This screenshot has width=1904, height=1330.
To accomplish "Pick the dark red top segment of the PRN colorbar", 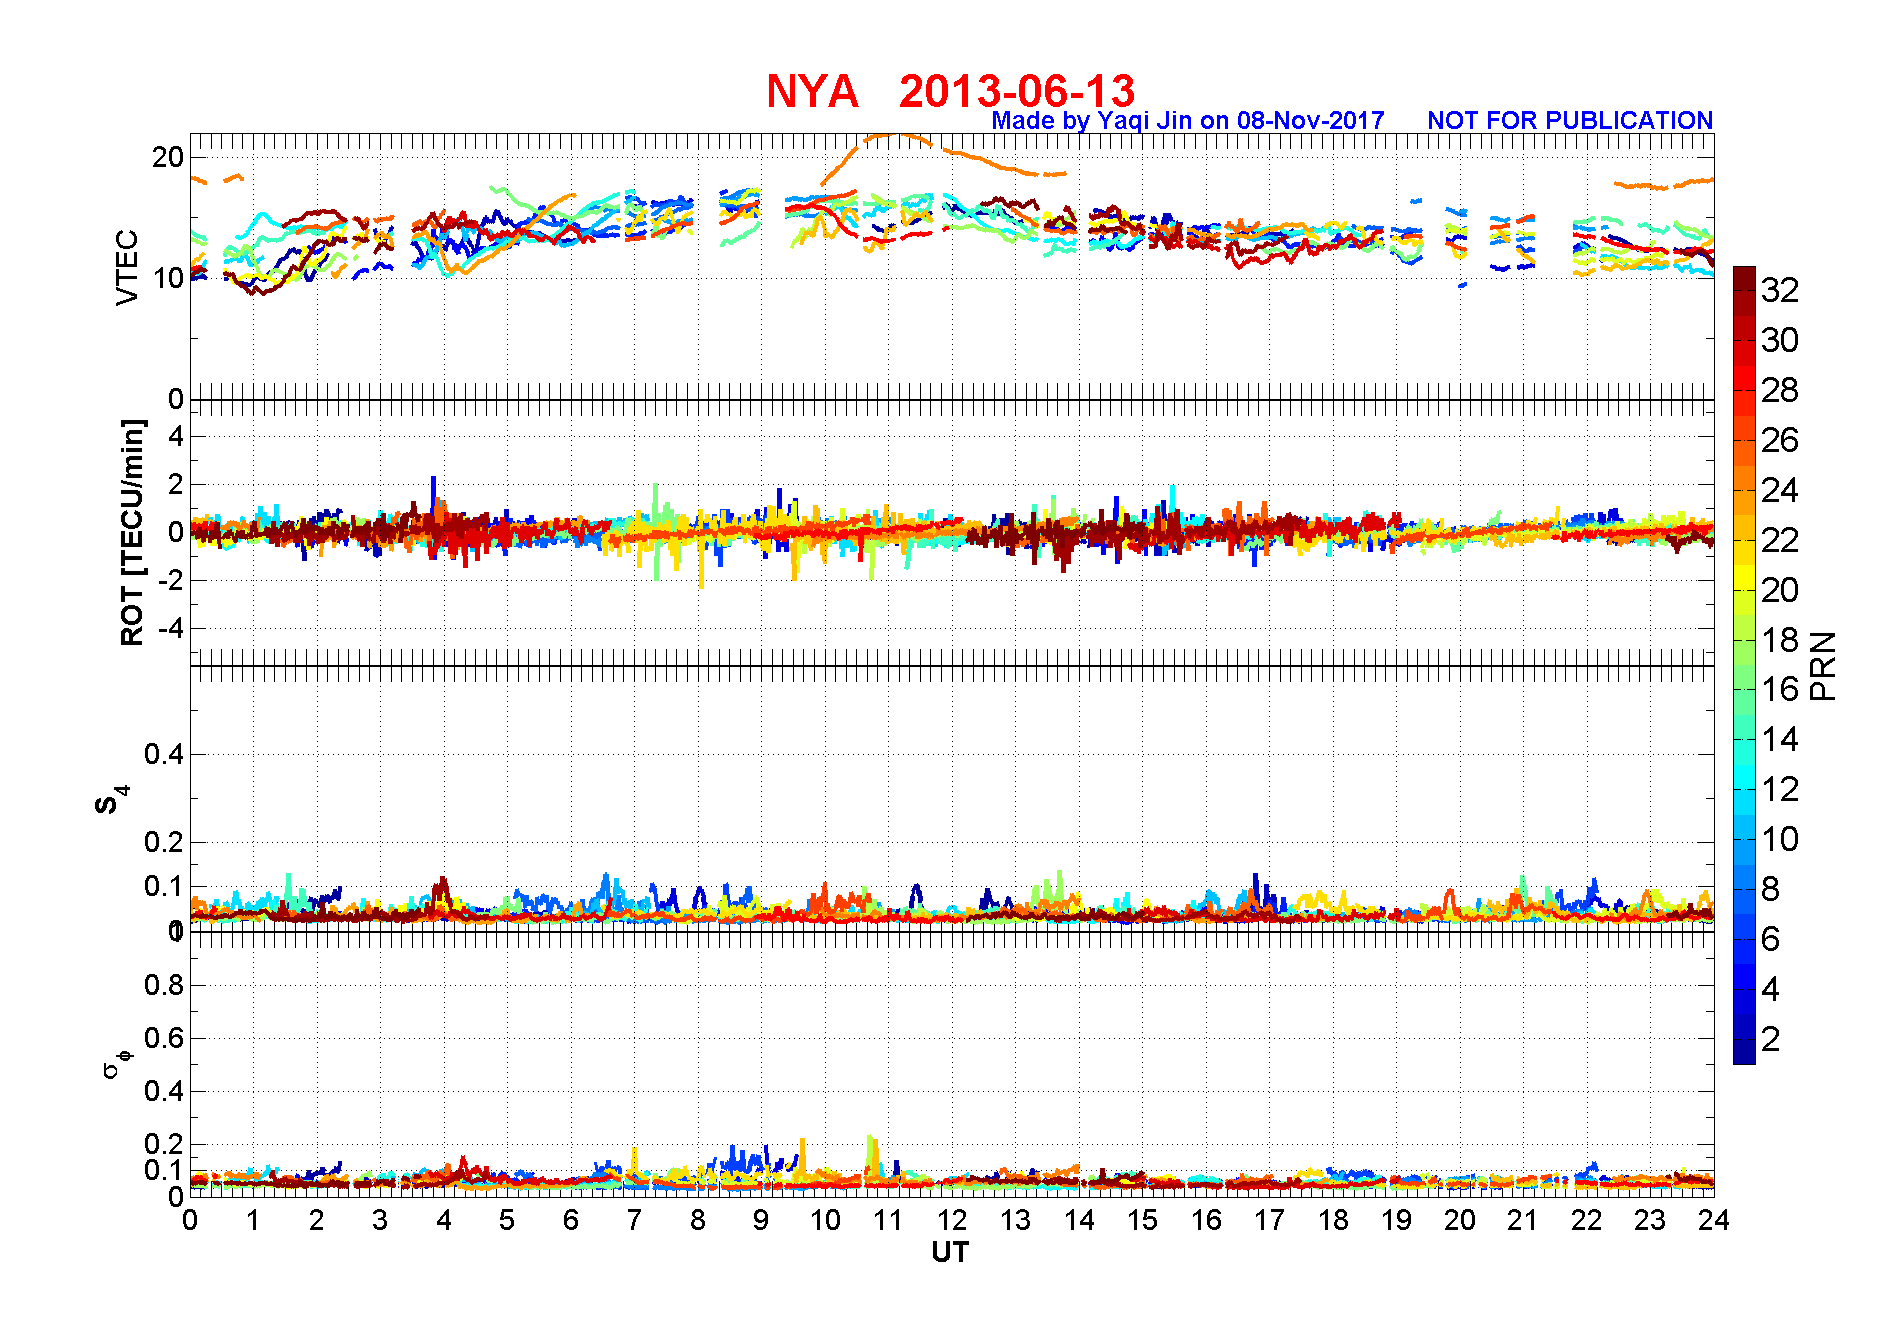I will 1744,278.
